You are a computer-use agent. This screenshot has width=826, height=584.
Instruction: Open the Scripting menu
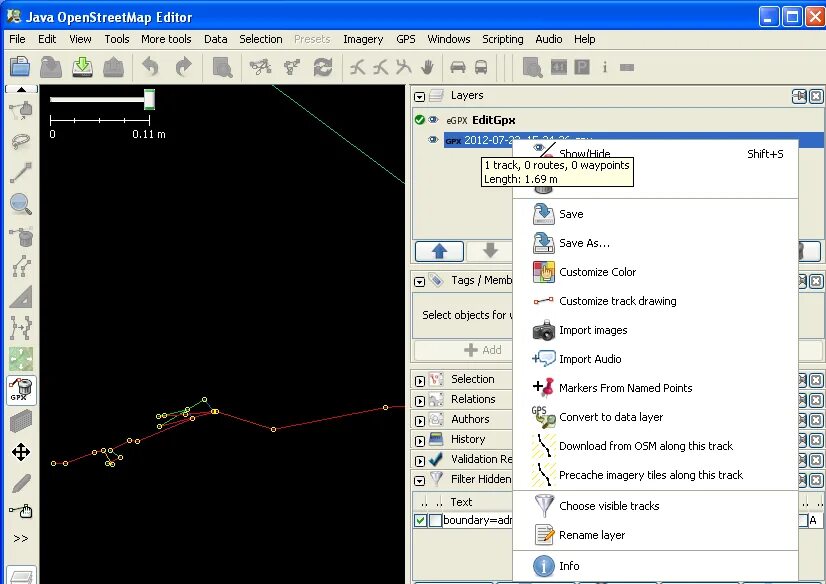click(503, 39)
